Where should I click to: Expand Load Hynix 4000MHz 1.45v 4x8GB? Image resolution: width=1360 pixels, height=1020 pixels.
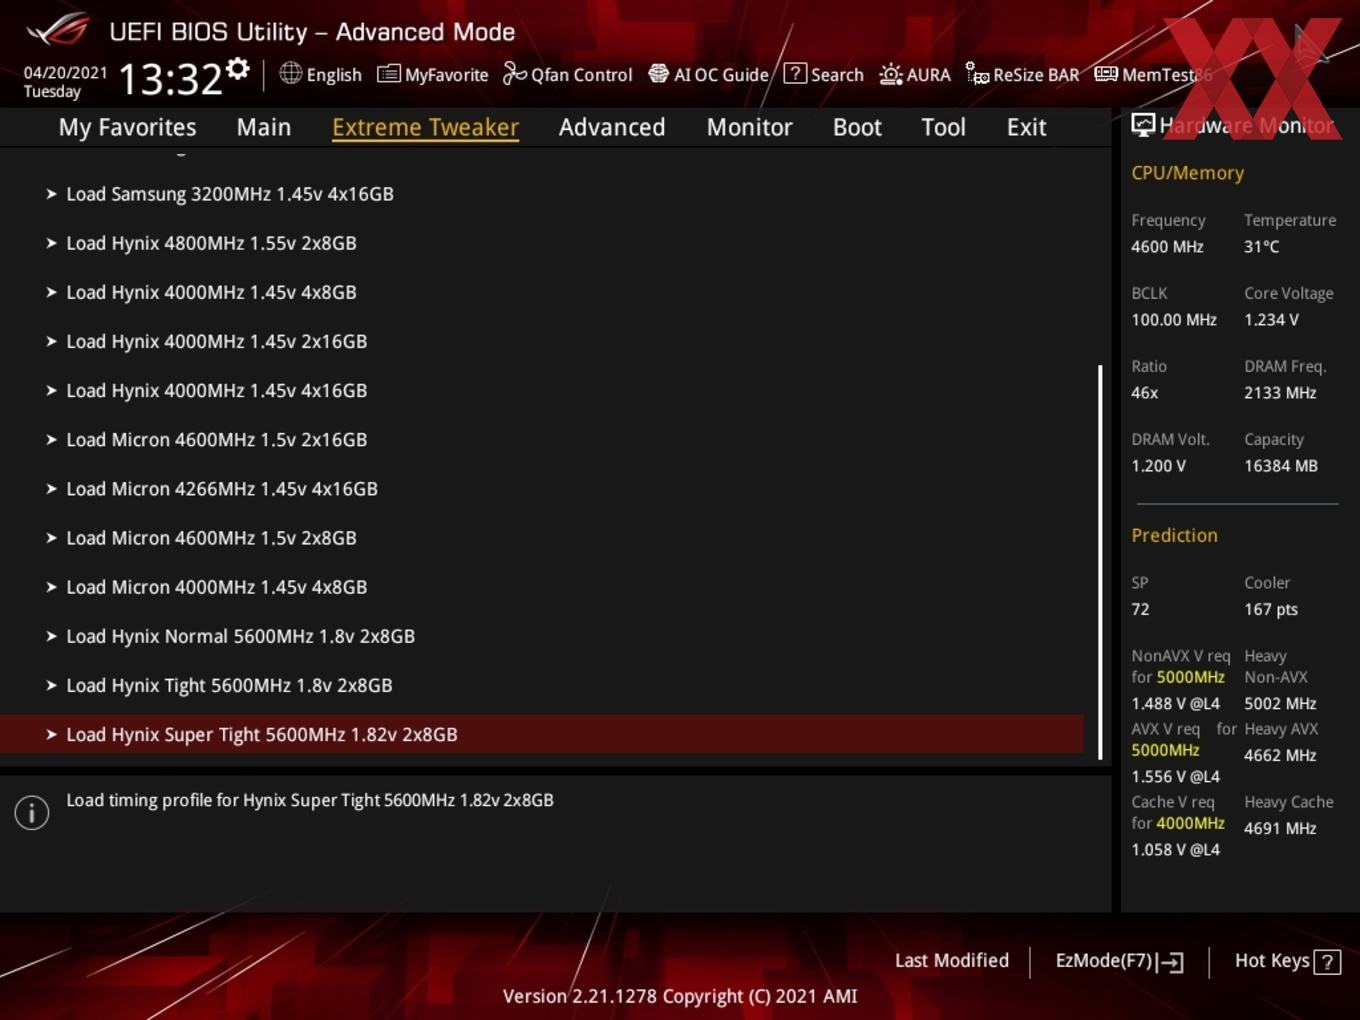pos(541,292)
